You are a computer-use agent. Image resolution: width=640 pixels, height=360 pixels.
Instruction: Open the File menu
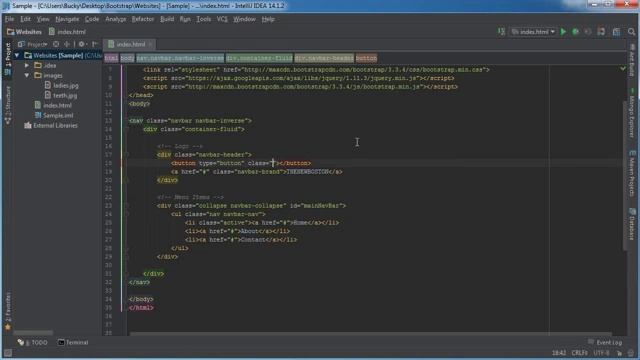(9, 19)
